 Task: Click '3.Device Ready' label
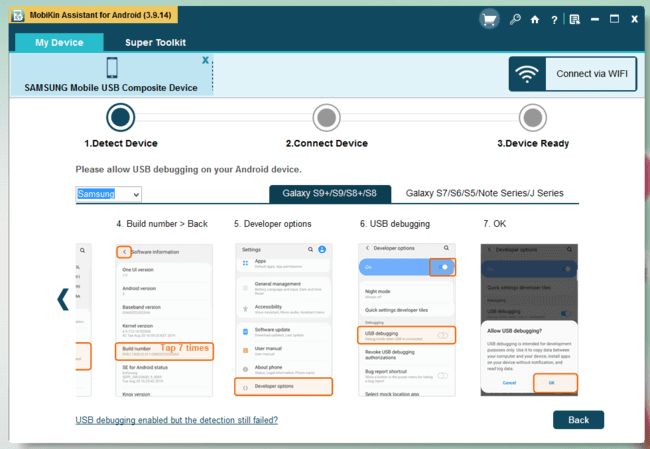533,143
